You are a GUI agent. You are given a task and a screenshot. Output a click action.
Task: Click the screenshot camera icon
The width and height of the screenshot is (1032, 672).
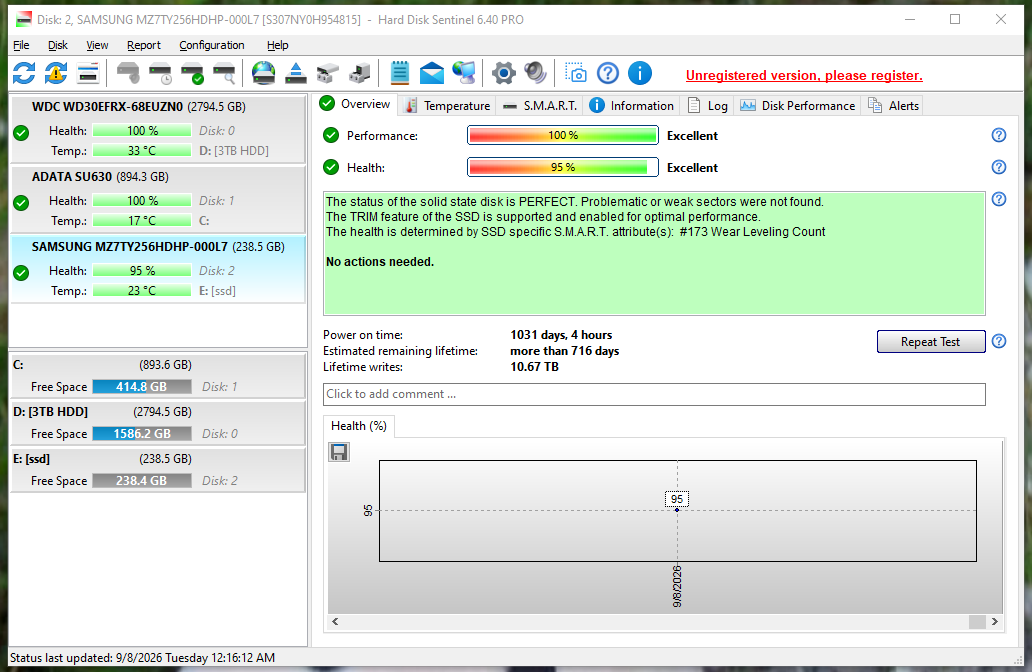click(x=576, y=73)
